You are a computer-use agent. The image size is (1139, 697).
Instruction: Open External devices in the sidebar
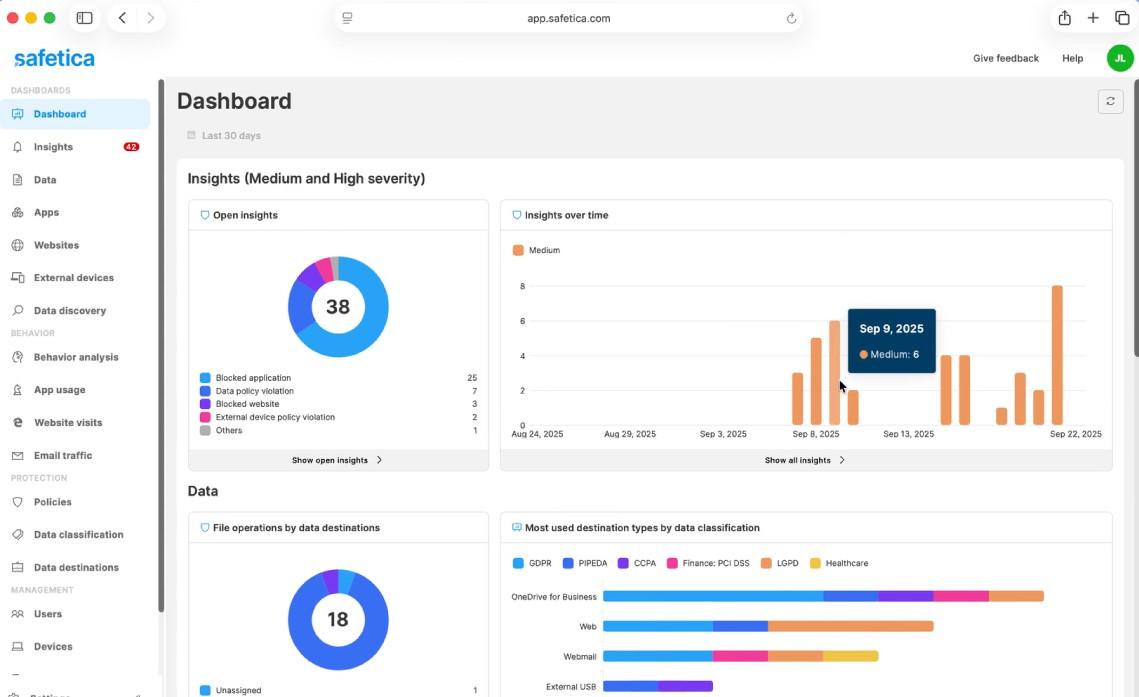coord(76,277)
